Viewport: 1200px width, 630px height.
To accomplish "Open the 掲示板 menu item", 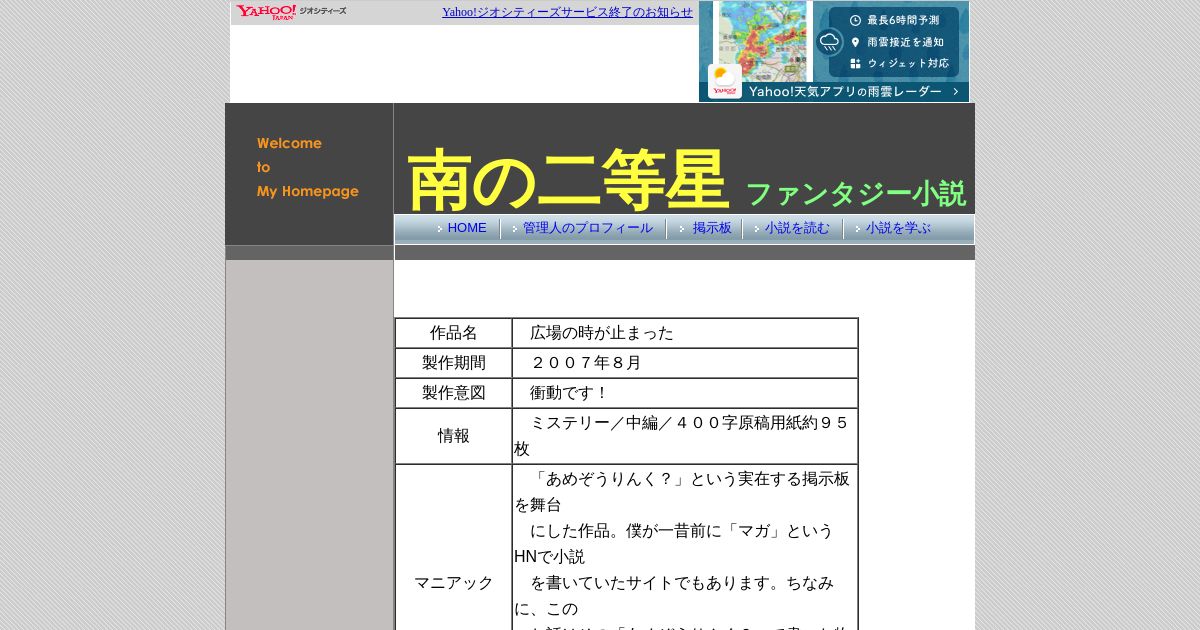I will pyautogui.click(x=712, y=228).
